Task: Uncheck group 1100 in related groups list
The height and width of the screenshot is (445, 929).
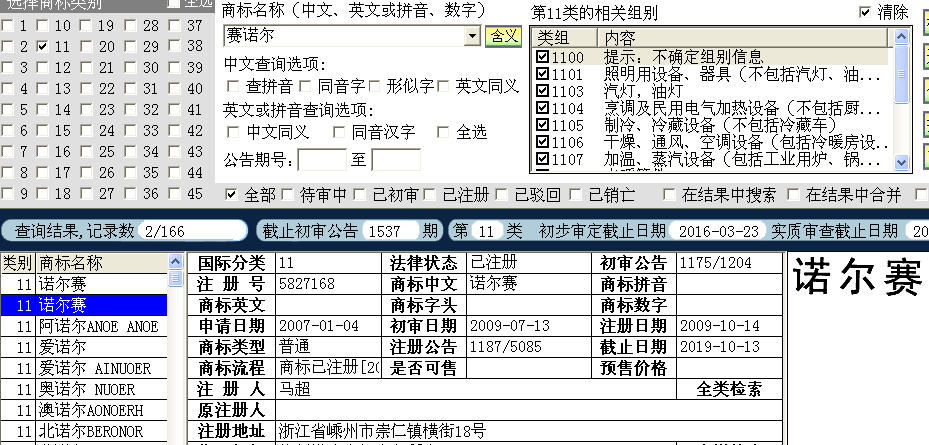Action: [x=542, y=57]
